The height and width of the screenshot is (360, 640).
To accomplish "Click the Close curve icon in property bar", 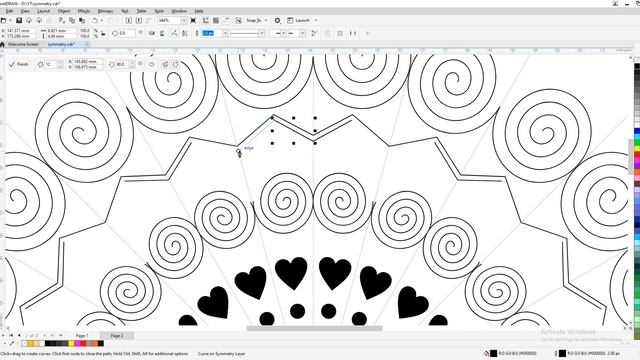I will point(314,33).
